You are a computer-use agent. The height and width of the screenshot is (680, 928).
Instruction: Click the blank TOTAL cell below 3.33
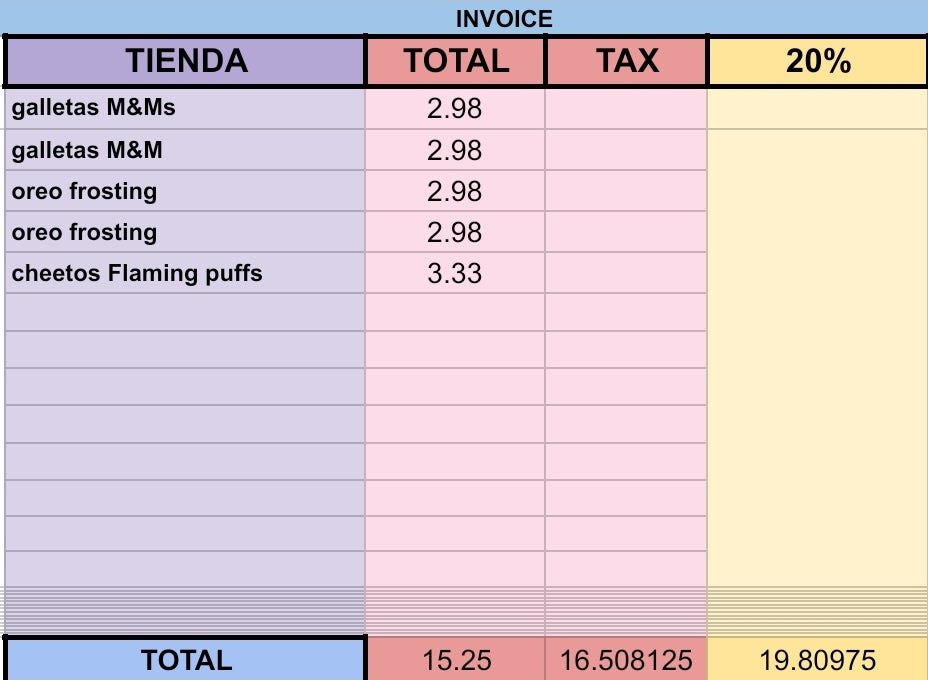(x=455, y=312)
